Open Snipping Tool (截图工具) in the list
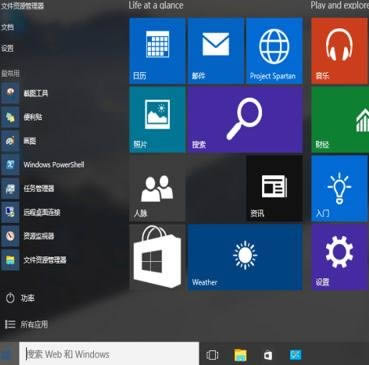The image size is (369, 365). tap(43, 93)
